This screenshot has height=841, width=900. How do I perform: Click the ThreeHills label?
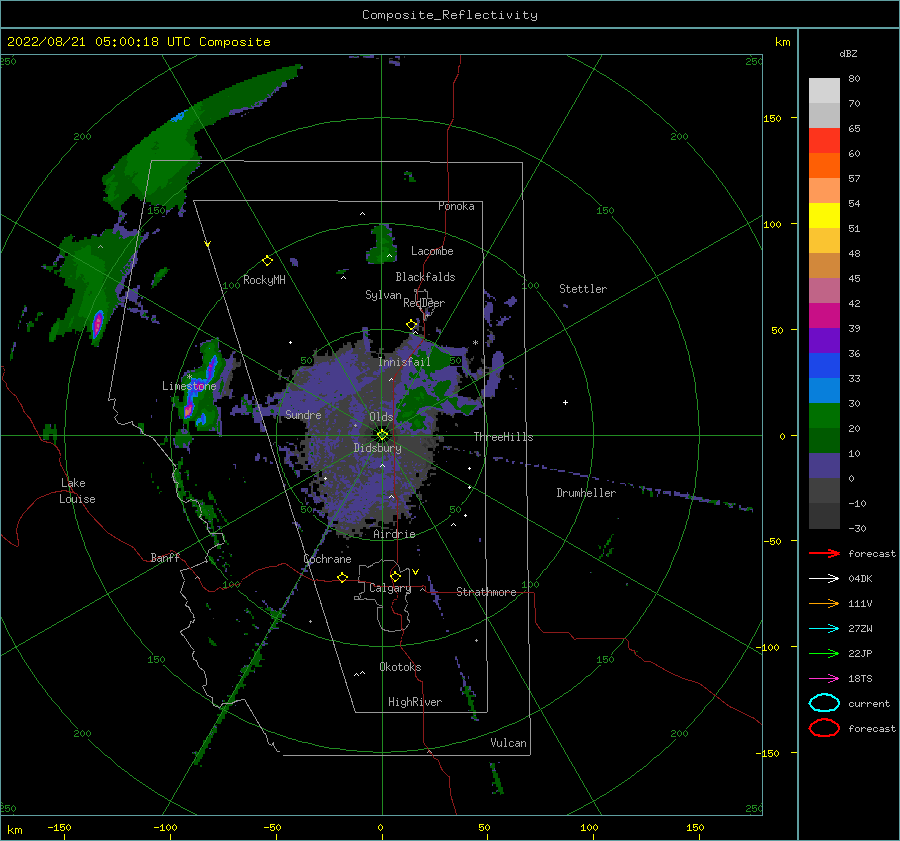click(x=503, y=437)
